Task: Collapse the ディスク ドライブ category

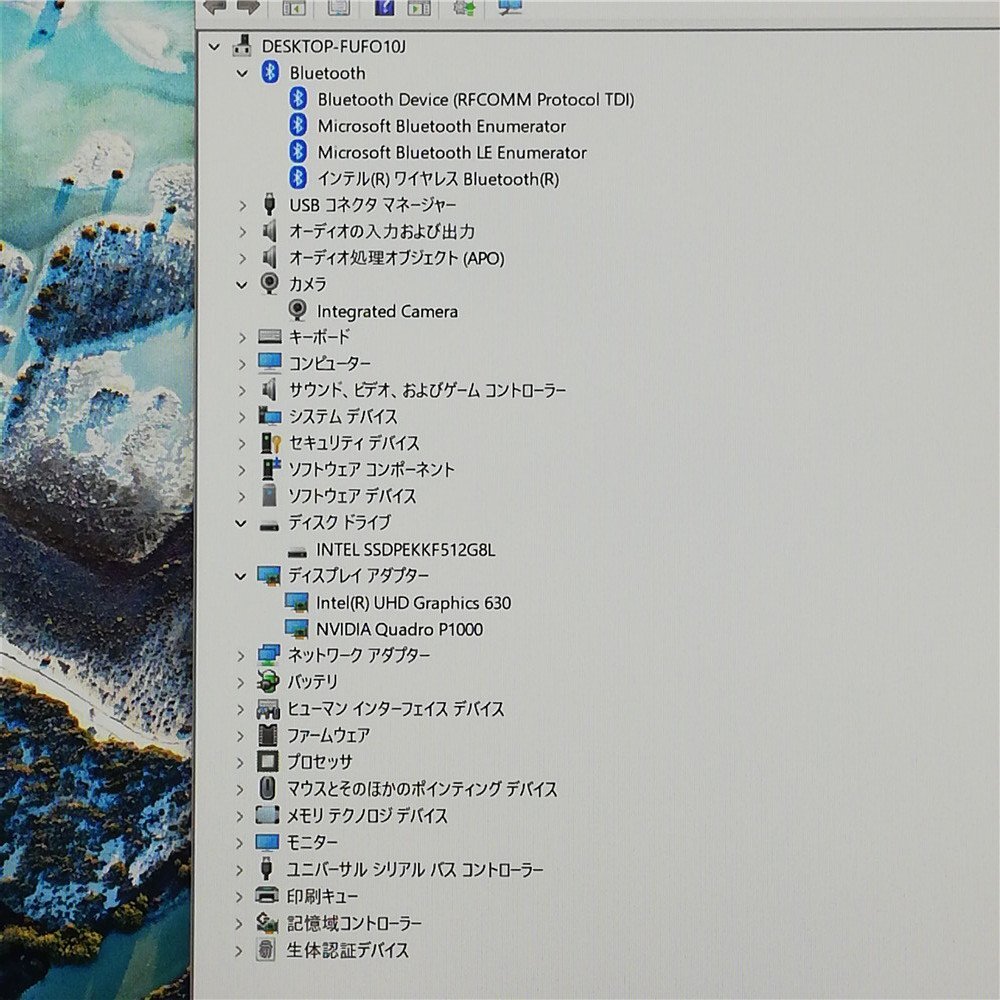Action: 240,524
